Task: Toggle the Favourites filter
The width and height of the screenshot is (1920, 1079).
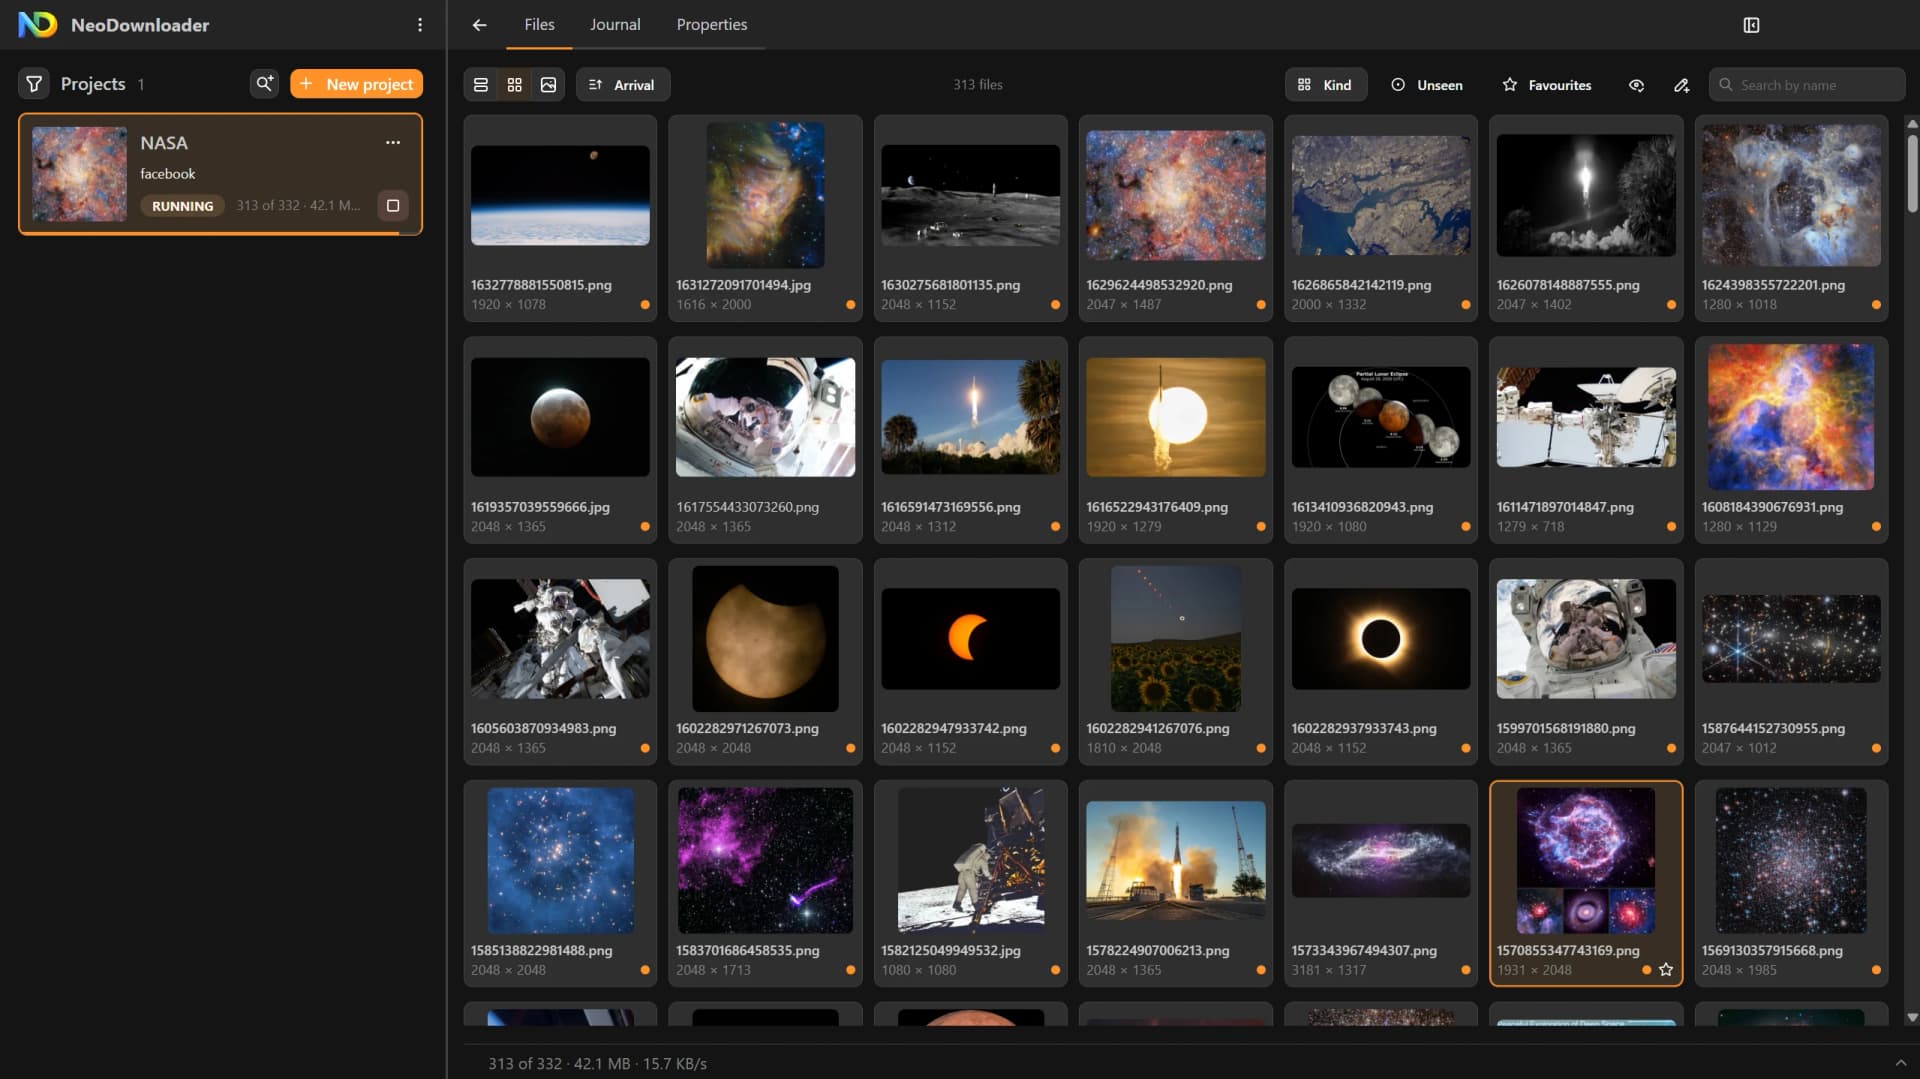Action: [x=1547, y=85]
